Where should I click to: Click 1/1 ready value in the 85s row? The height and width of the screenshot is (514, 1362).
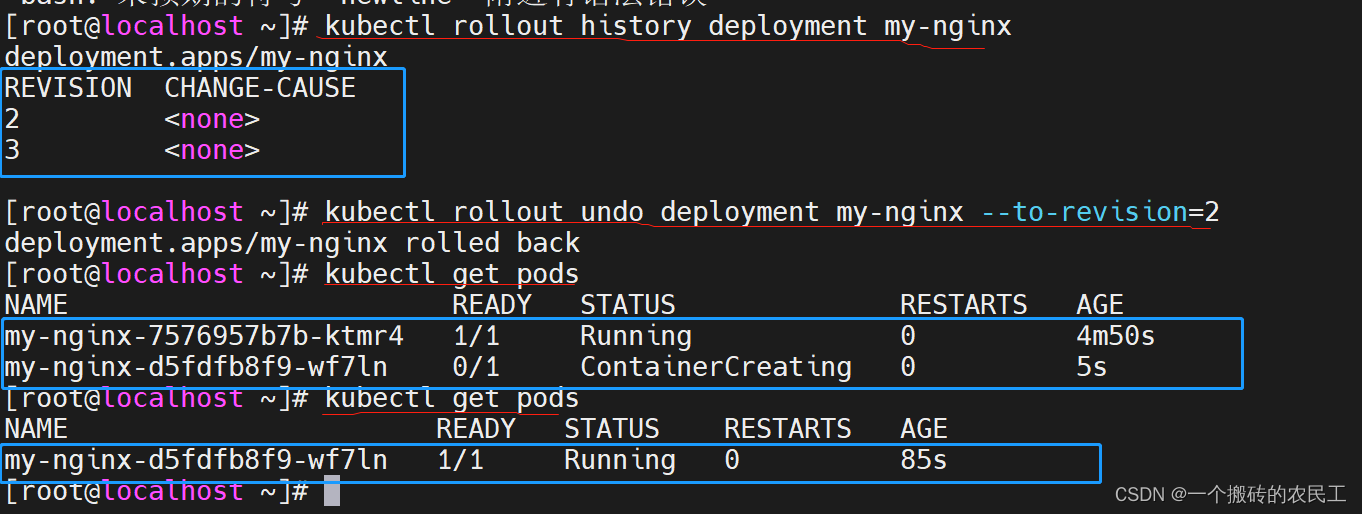tap(460, 460)
